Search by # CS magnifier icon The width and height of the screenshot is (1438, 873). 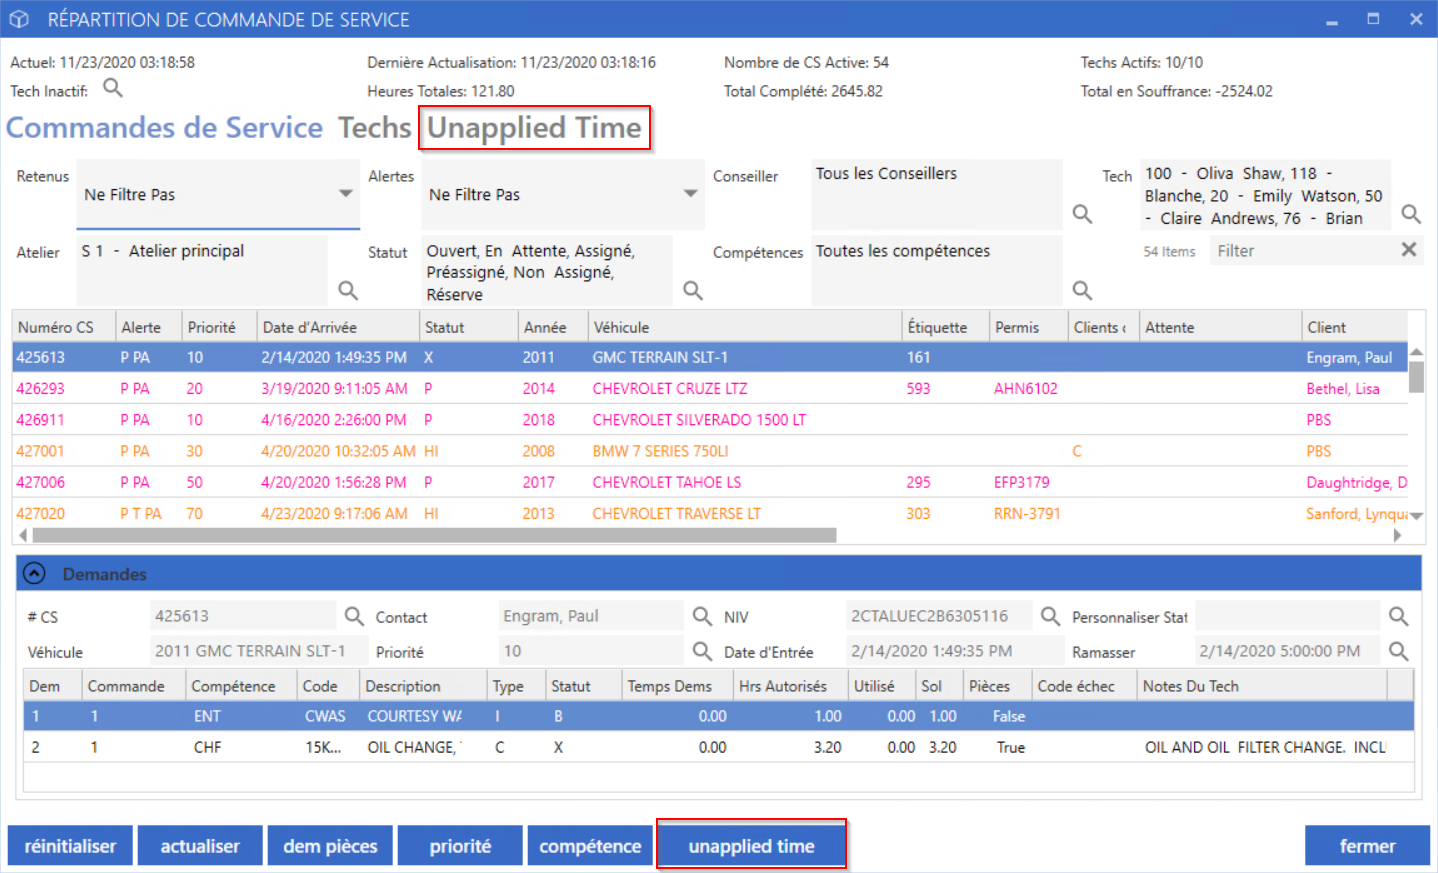(354, 616)
